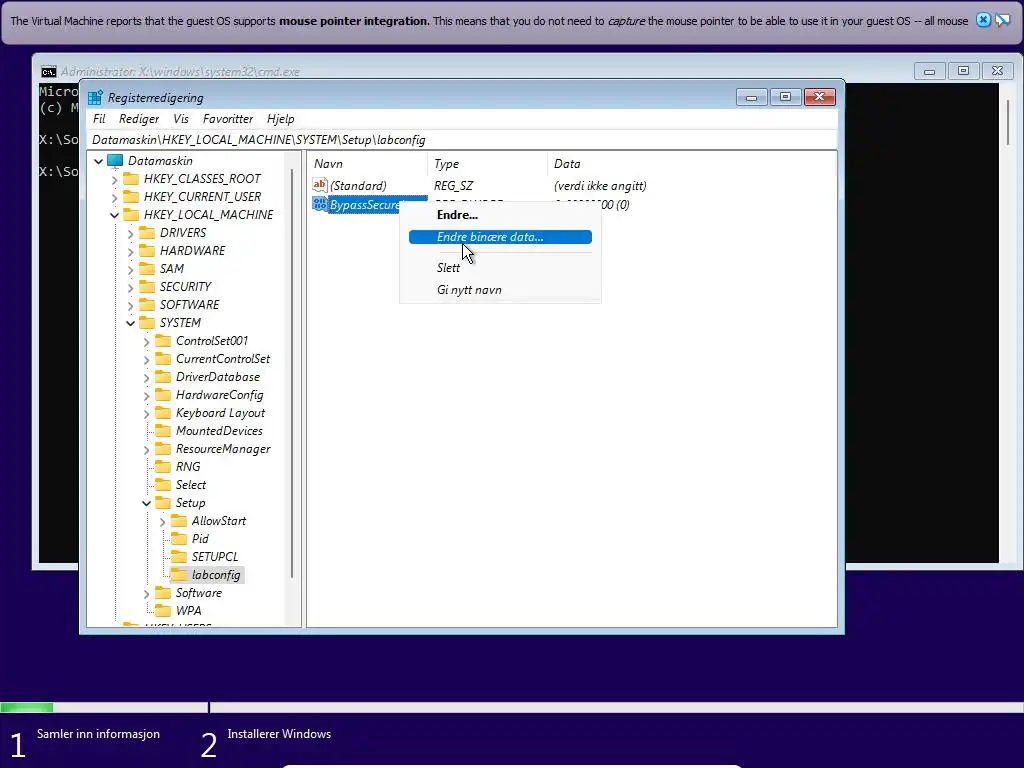This screenshot has width=1024, height=768.
Task: Collapse the Datamaskin root node
Action: coord(99,161)
